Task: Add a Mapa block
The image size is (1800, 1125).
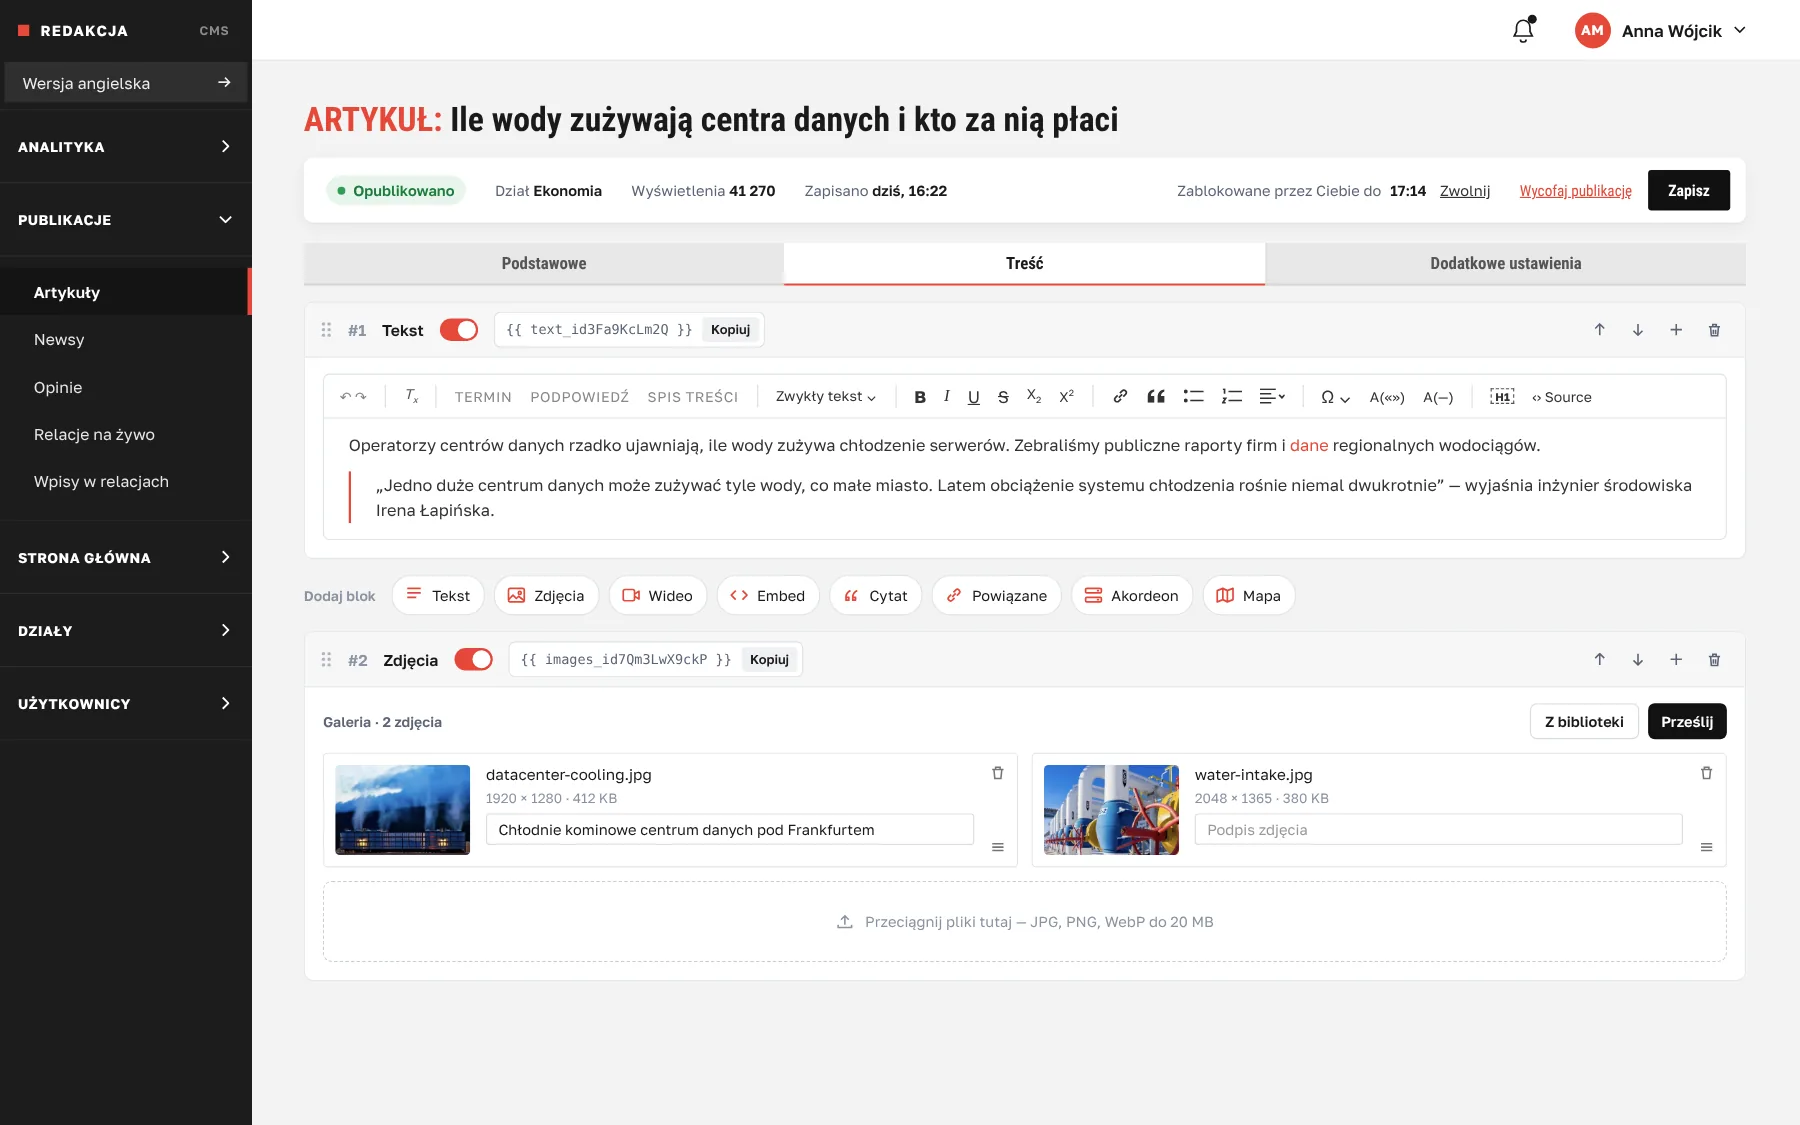Action: pos(1248,596)
